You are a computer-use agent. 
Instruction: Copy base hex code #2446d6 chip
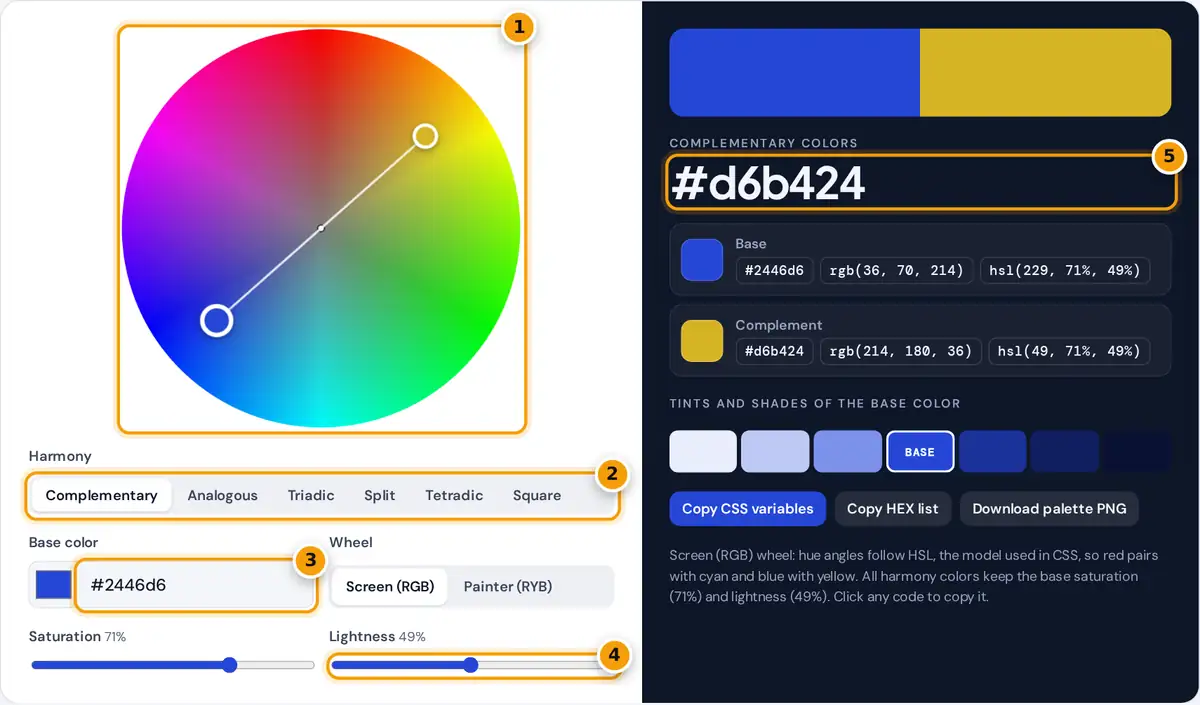(x=774, y=270)
